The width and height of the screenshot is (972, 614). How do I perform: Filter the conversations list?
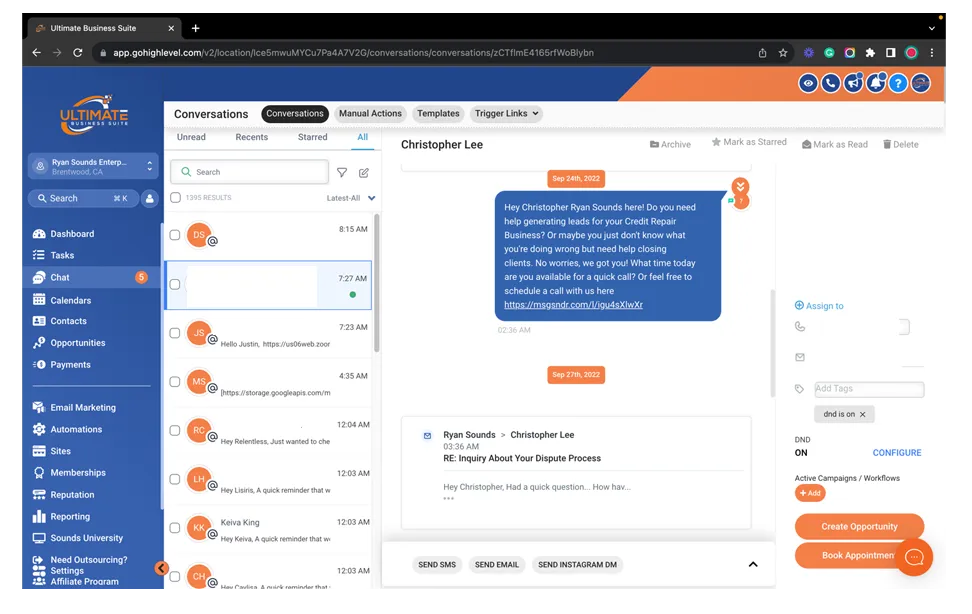pyautogui.click(x=342, y=172)
